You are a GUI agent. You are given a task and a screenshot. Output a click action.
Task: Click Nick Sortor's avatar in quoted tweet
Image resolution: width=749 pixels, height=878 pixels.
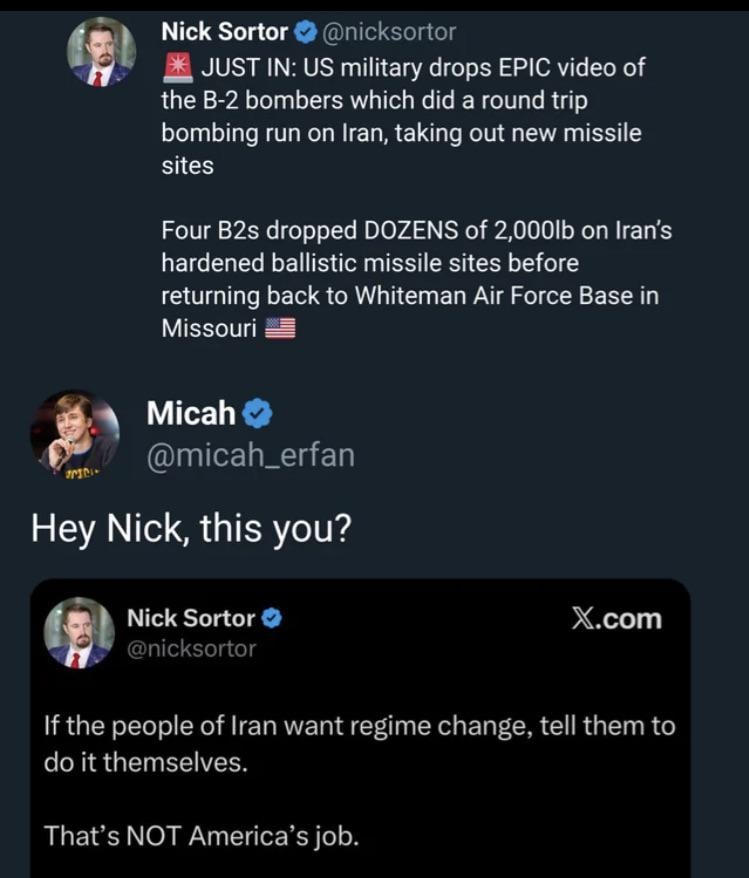point(79,632)
